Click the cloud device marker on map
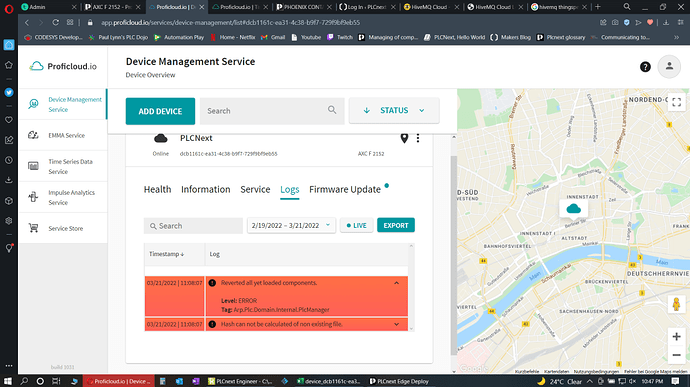Image resolution: width=690 pixels, height=387 pixels. (x=573, y=208)
